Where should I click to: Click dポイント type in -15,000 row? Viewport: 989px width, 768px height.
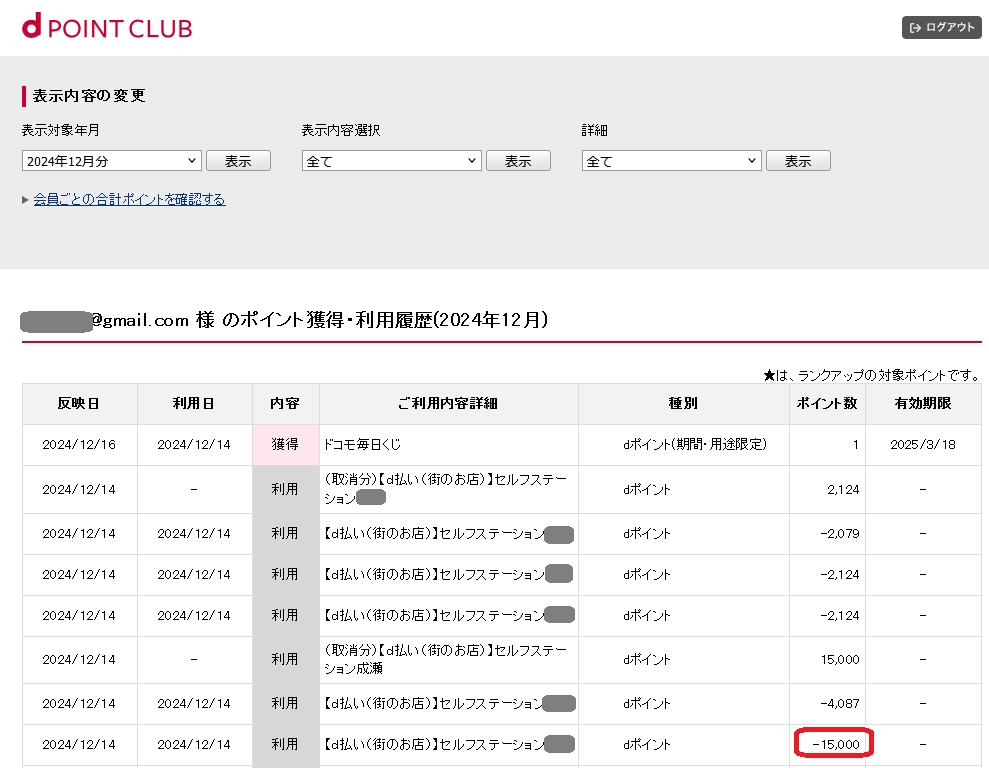point(647,745)
